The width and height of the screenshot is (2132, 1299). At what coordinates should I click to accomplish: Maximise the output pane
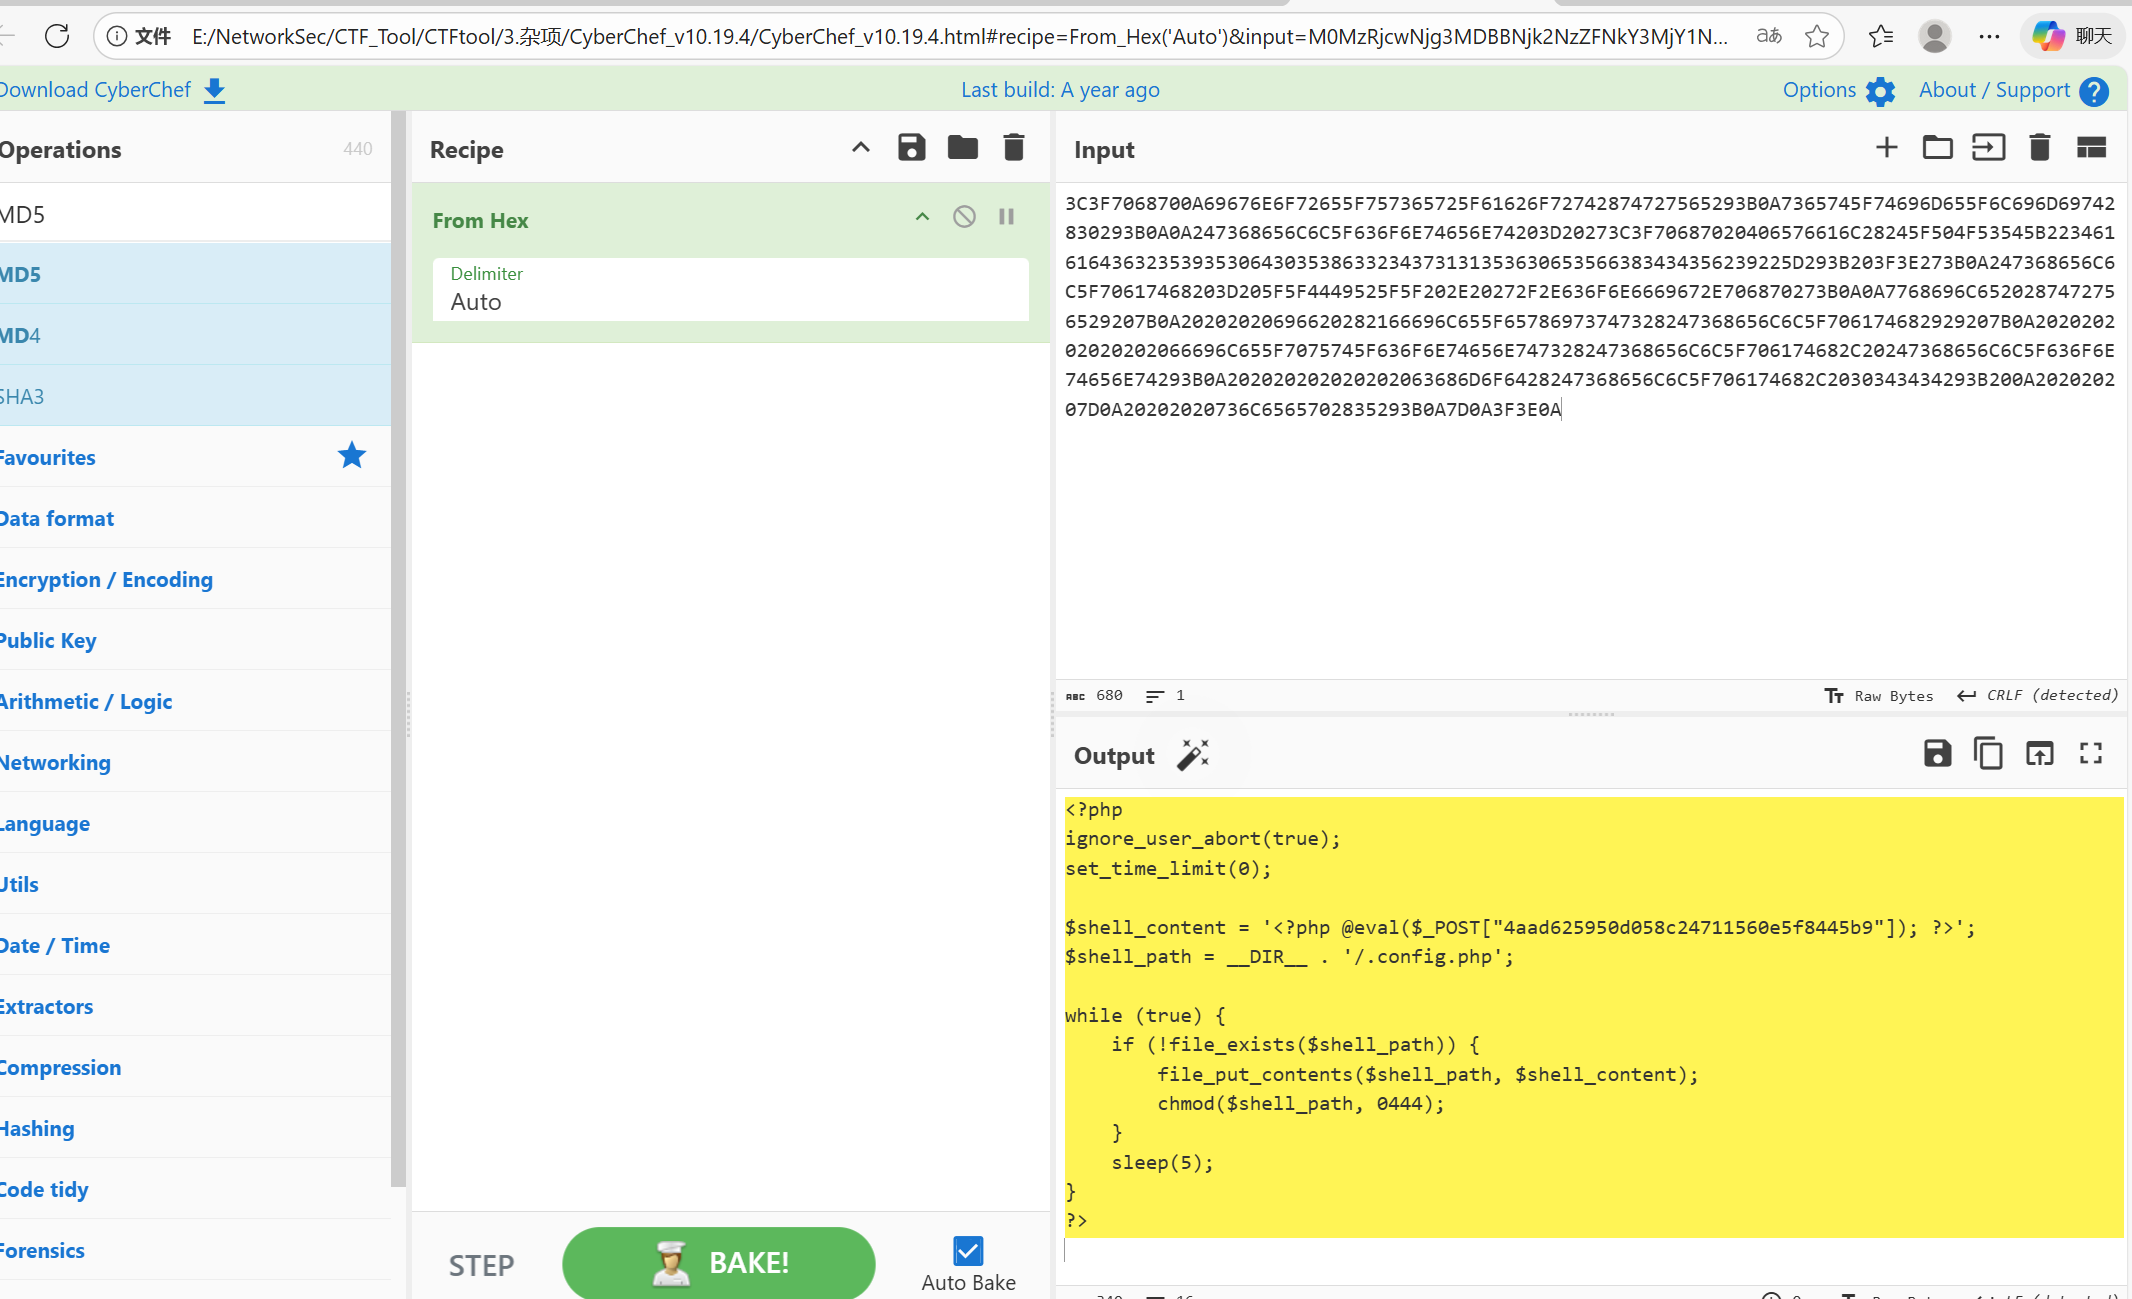[2090, 753]
